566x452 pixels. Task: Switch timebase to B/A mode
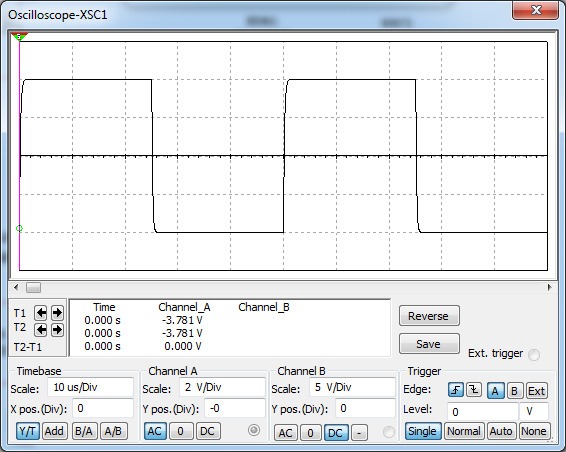coord(84,431)
